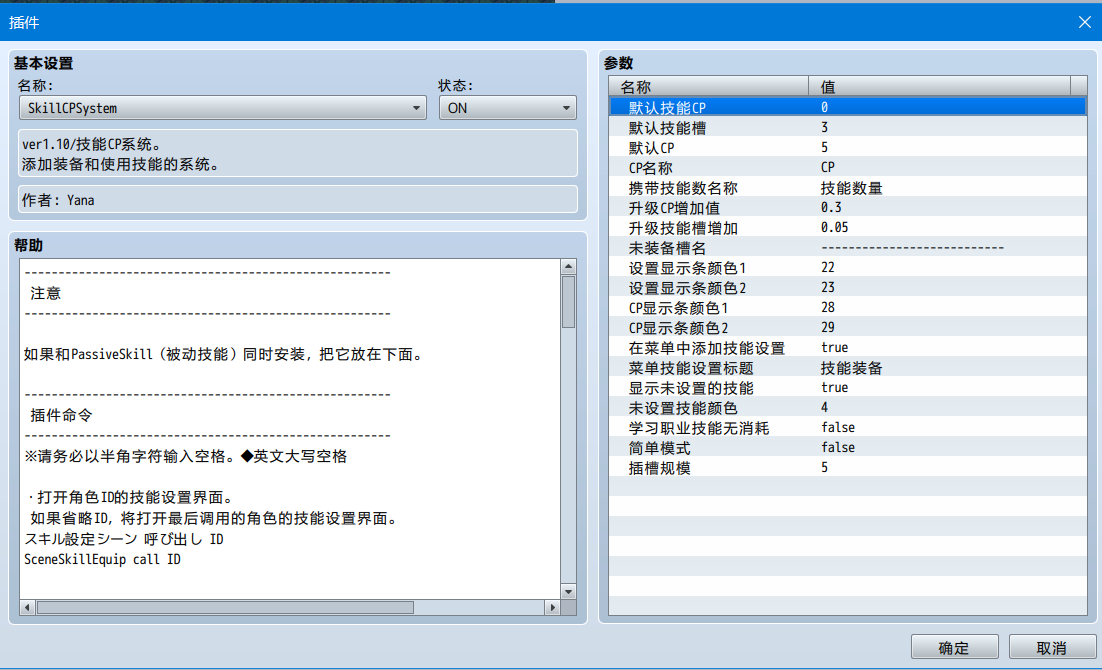
Task: Click the author field 作者: Yana
Action: 297,200
